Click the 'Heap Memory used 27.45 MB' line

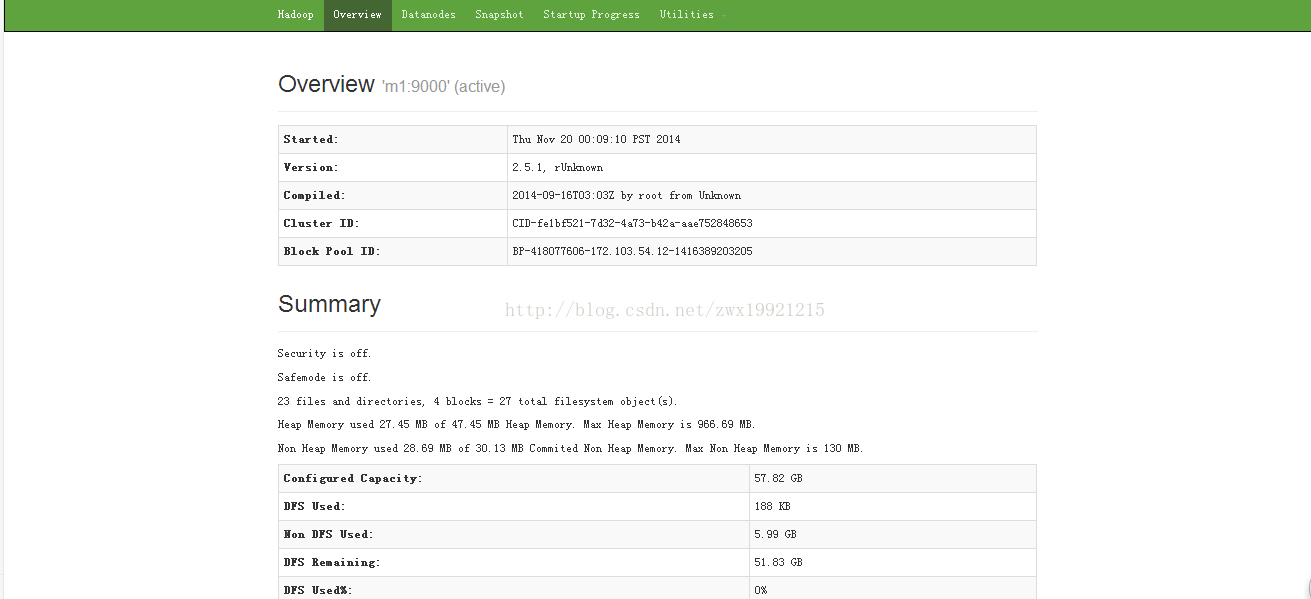tap(516, 424)
